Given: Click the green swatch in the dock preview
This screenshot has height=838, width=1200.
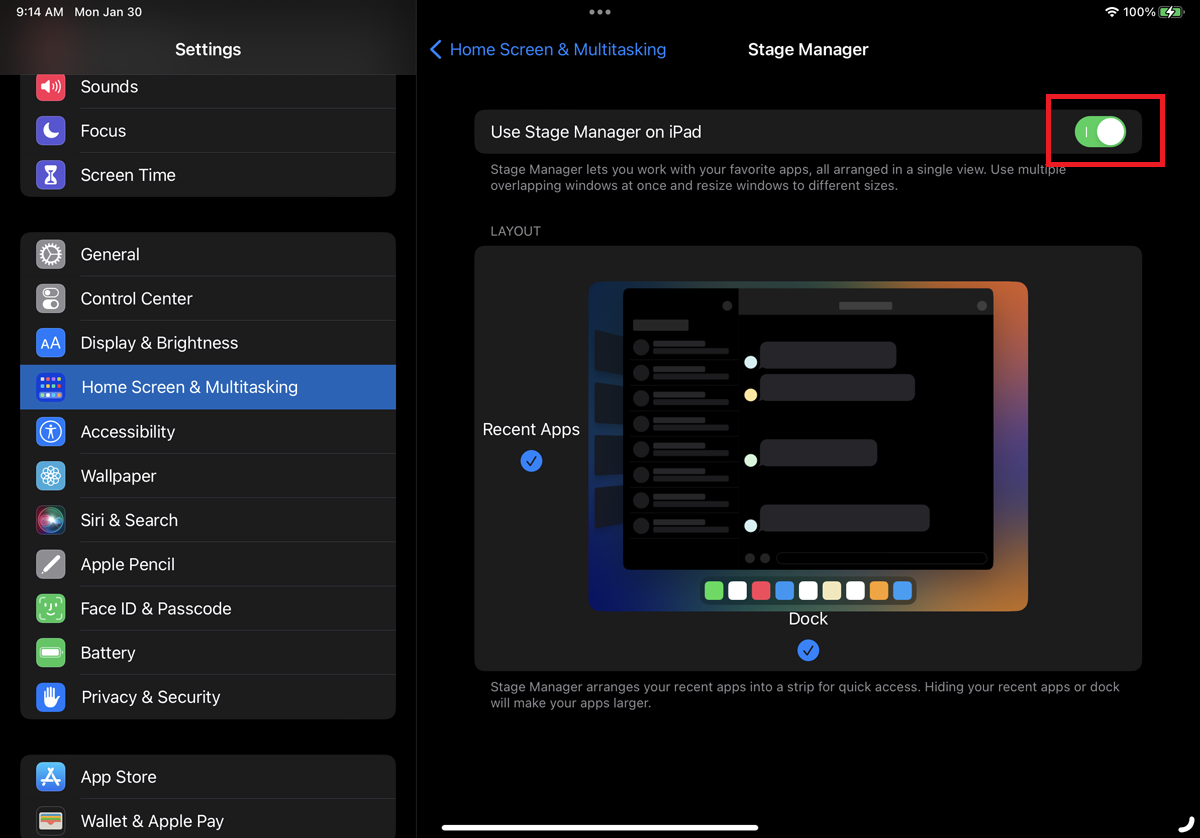Looking at the screenshot, I should click(714, 591).
